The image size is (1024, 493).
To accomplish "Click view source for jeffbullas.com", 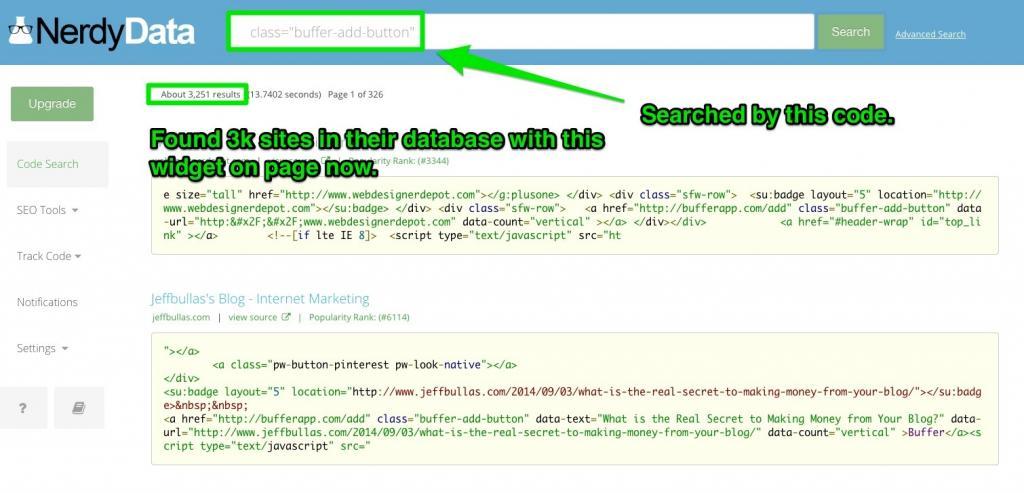I will [259, 317].
